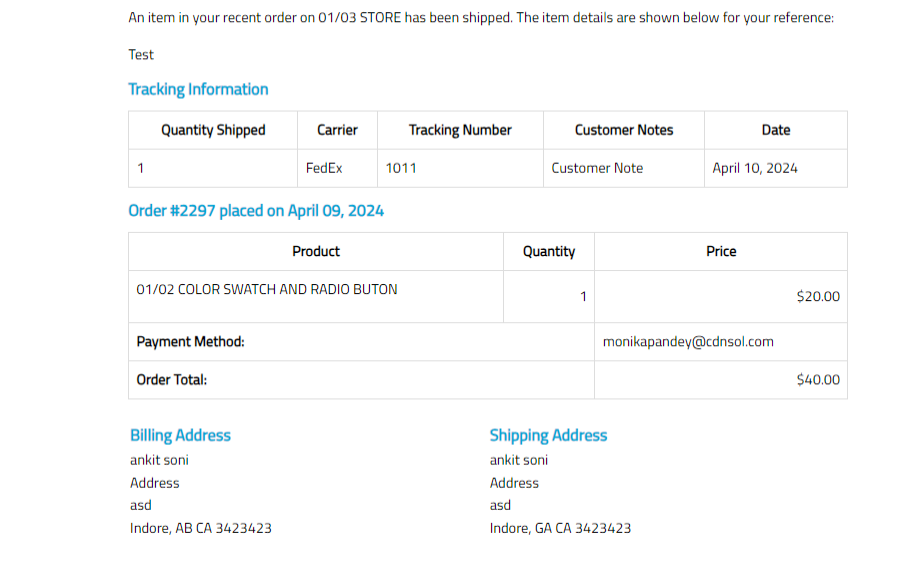
Task: Click the April 10, 2024 date cell
Action: (x=755, y=168)
